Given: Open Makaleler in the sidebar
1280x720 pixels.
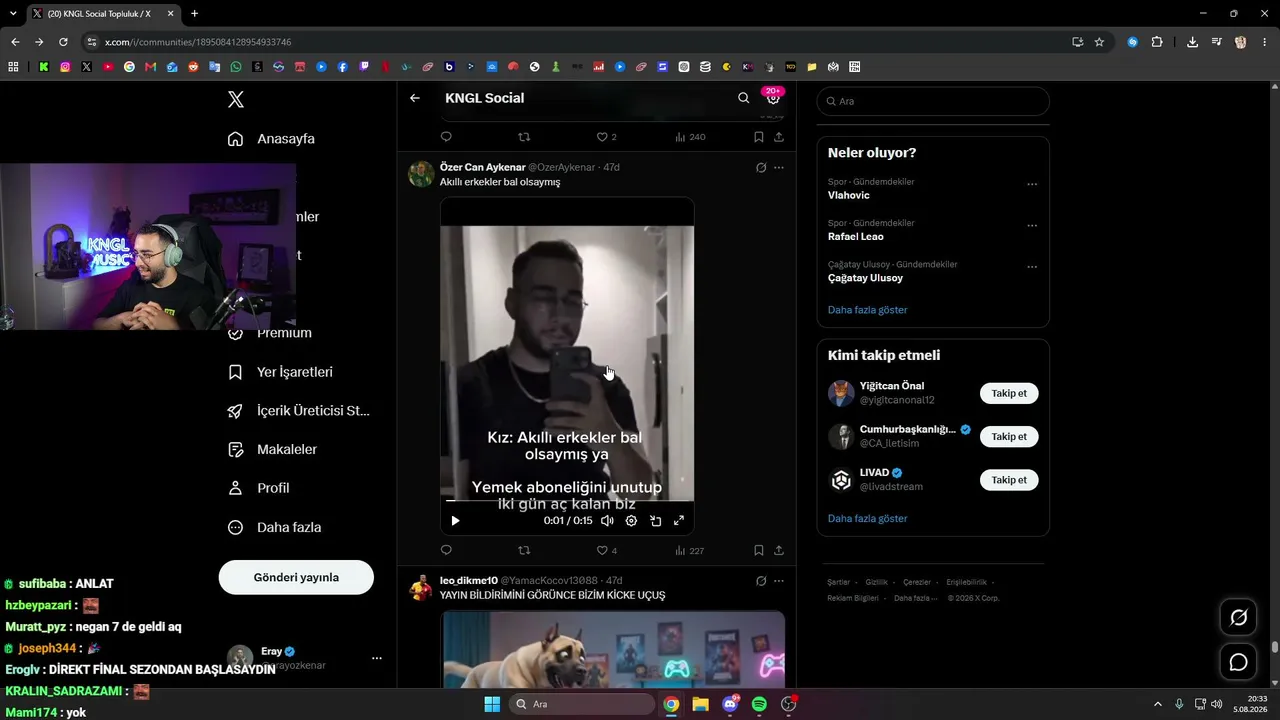Looking at the screenshot, I should click(273, 450).
